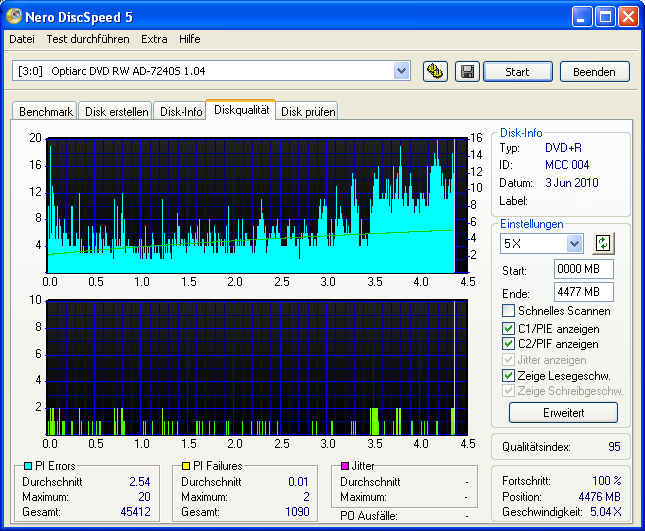Click the Start field showing 0000 MB
This screenshot has height=531, width=645.
[584, 269]
